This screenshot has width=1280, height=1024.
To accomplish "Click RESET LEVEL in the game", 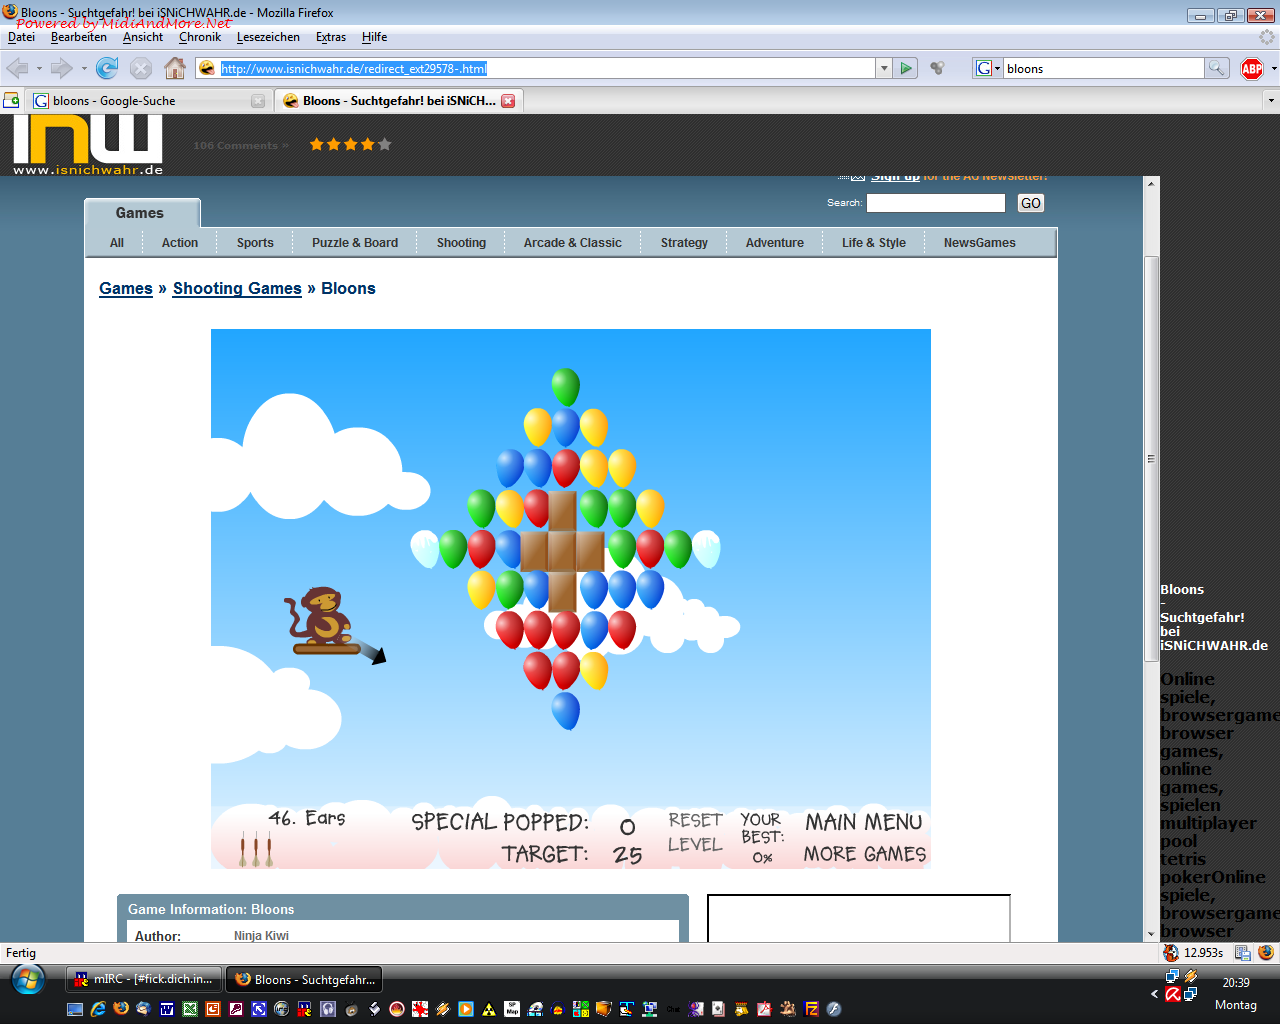I will (x=695, y=832).
